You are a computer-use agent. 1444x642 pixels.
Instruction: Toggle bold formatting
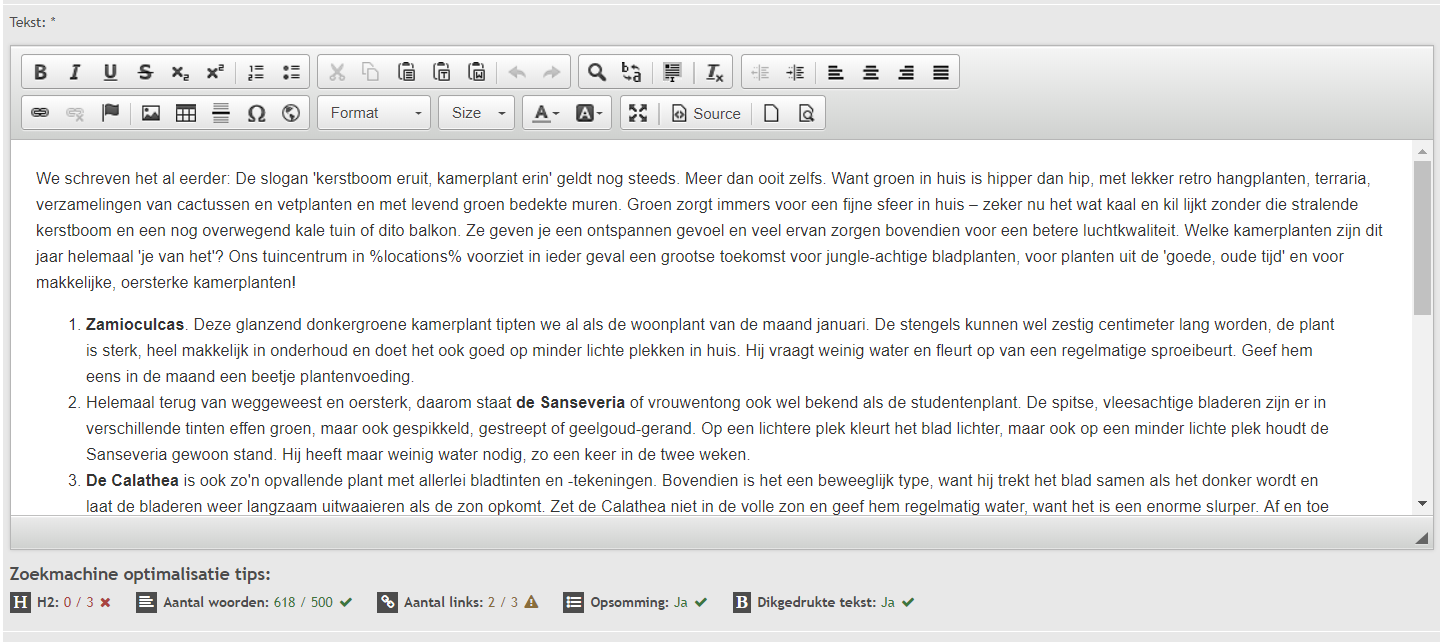[40, 72]
